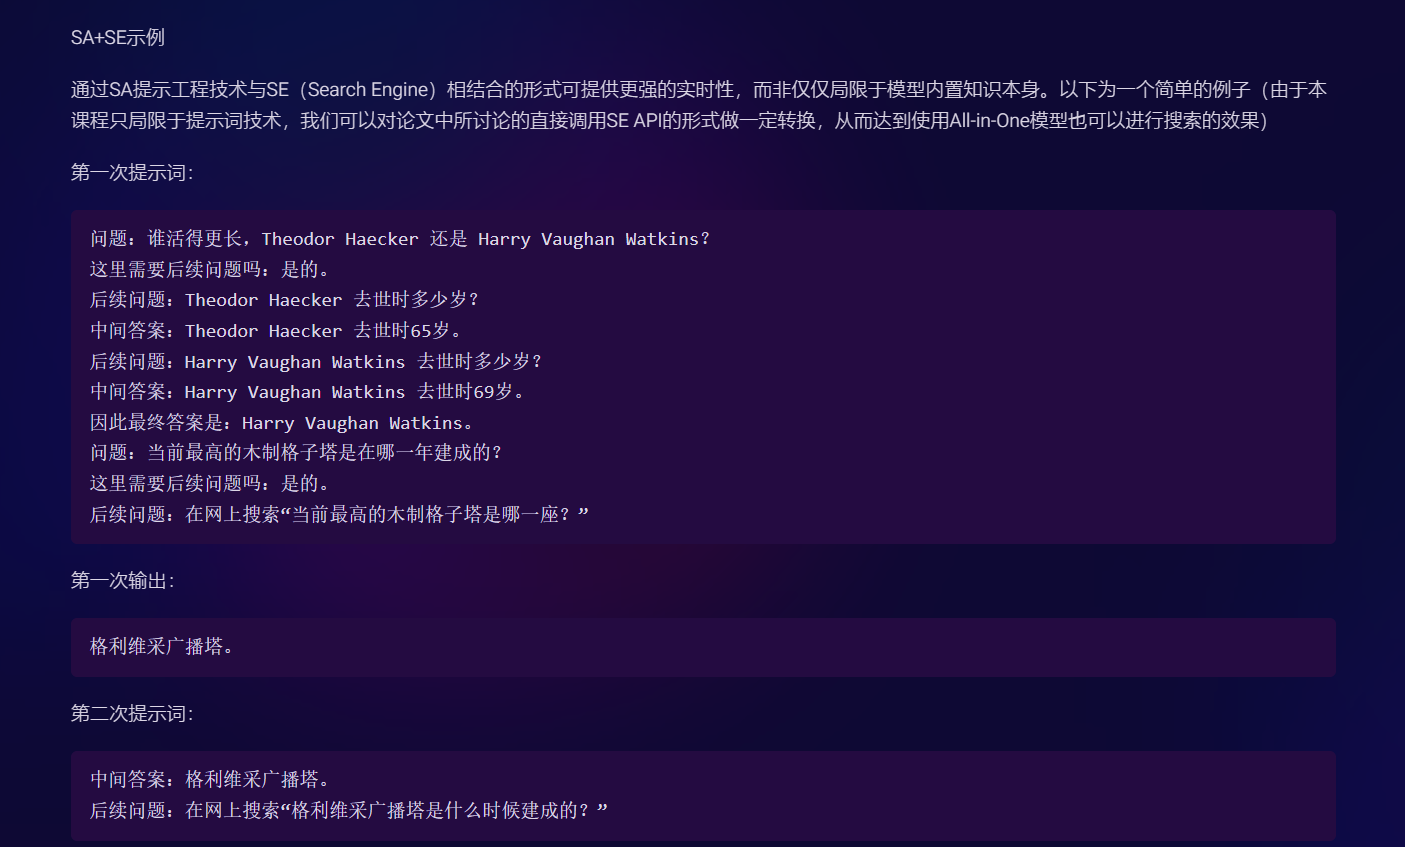Select the "第一次提示词:" label
The width and height of the screenshot is (1405, 847).
[132, 173]
